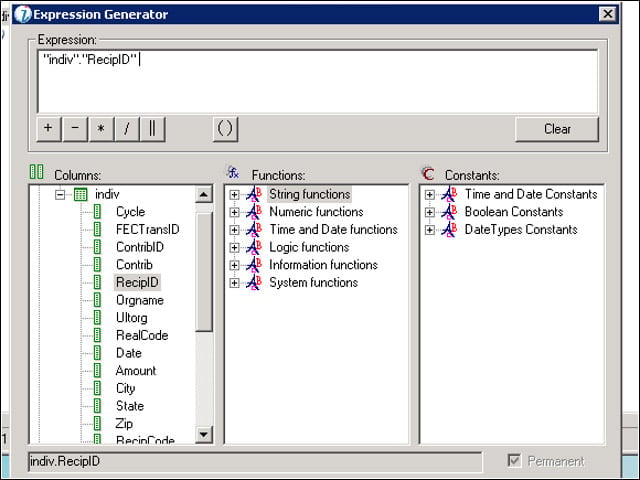The image size is (640, 480).
Task: Select the Zip column icon
Action: pos(98,423)
